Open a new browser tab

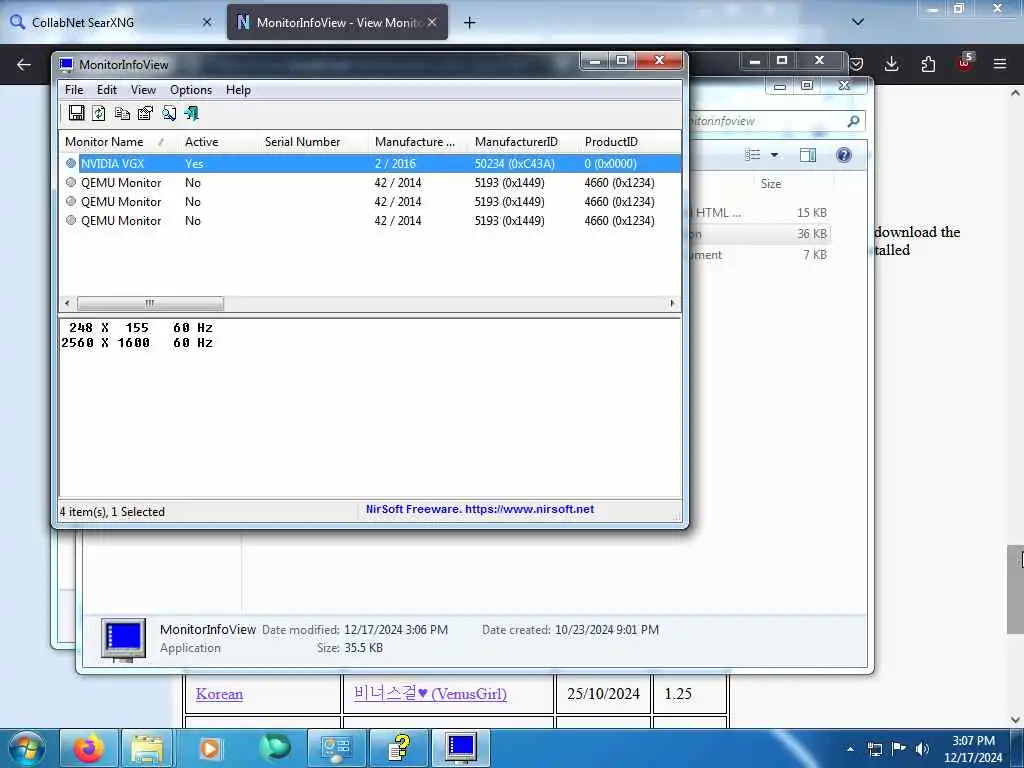point(469,23)
